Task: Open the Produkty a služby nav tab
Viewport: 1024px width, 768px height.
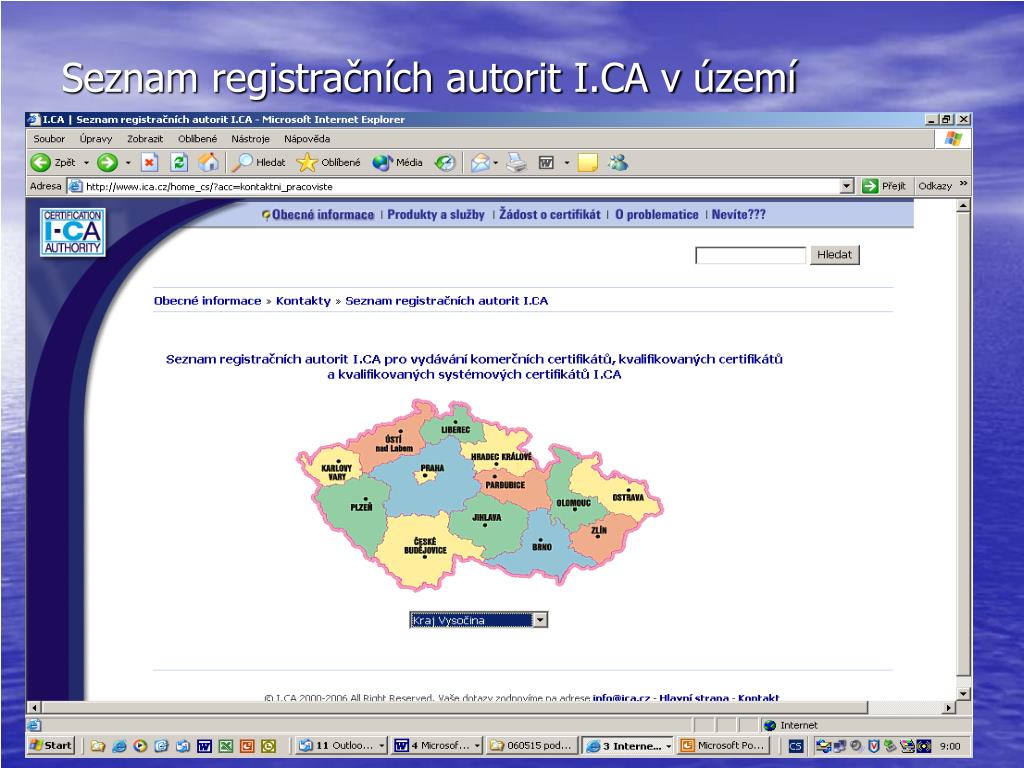Action: click(436, 214)
